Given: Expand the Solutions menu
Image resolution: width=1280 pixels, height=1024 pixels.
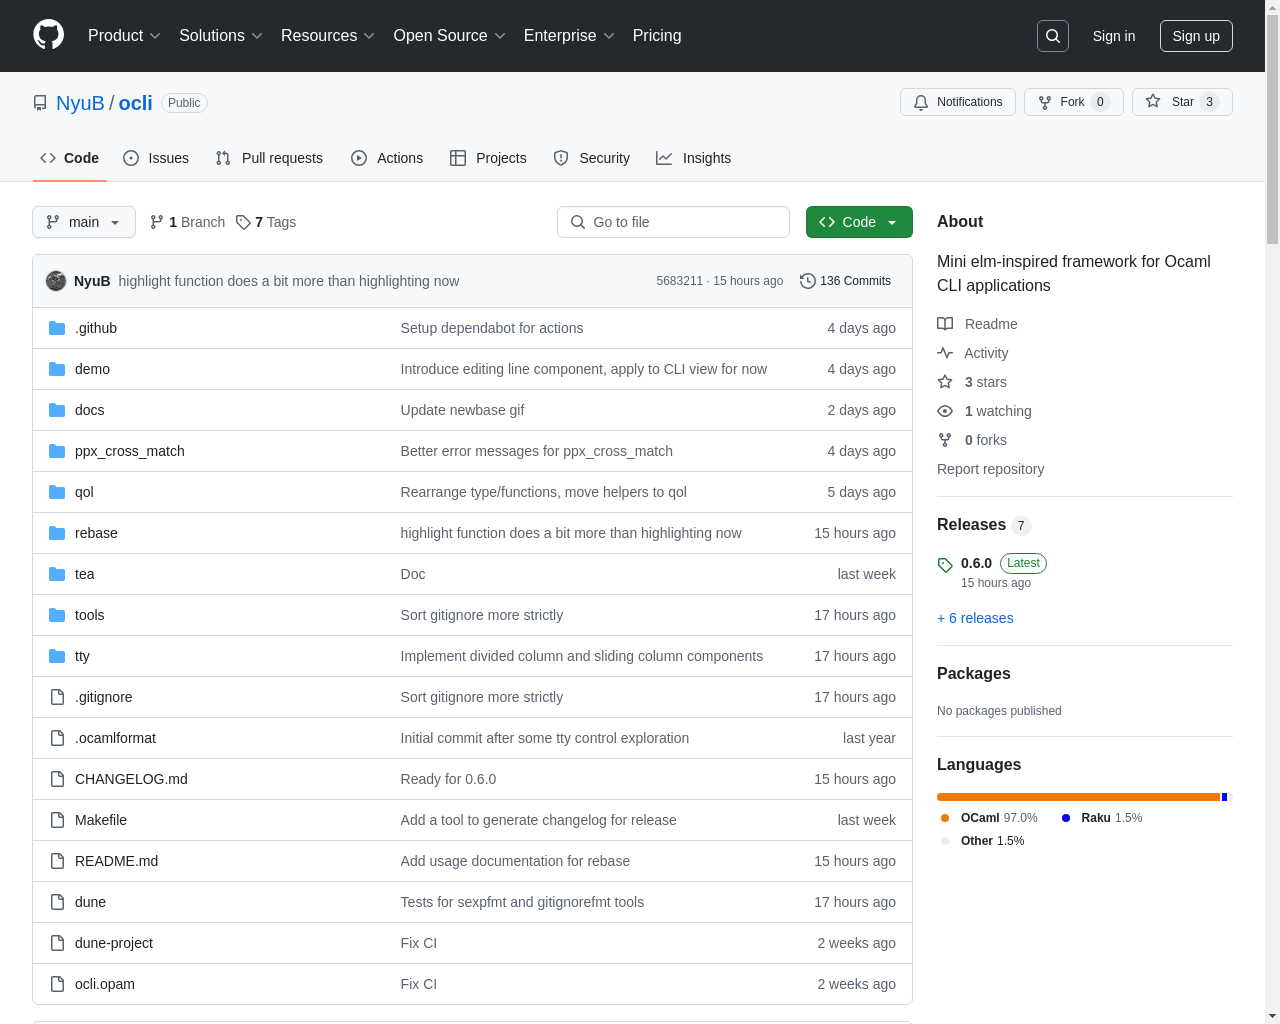Looking at the screenshot, I should tap(221, 36).
